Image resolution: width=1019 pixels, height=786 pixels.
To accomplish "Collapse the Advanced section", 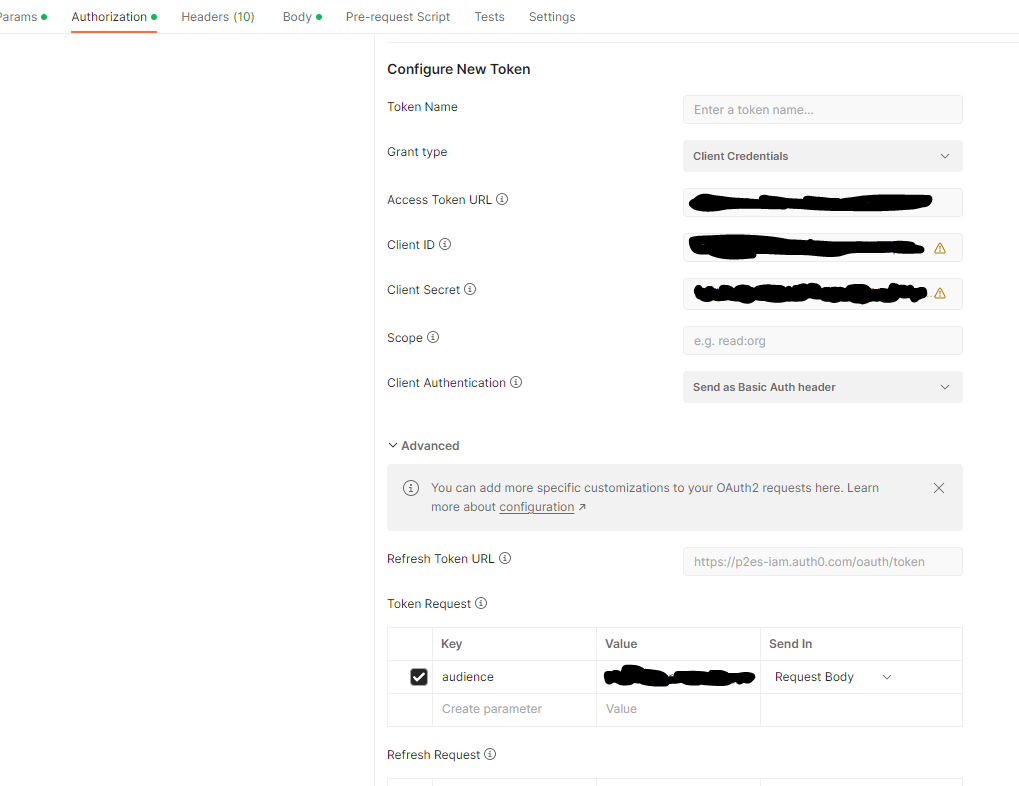I will [x=424, y=445].
